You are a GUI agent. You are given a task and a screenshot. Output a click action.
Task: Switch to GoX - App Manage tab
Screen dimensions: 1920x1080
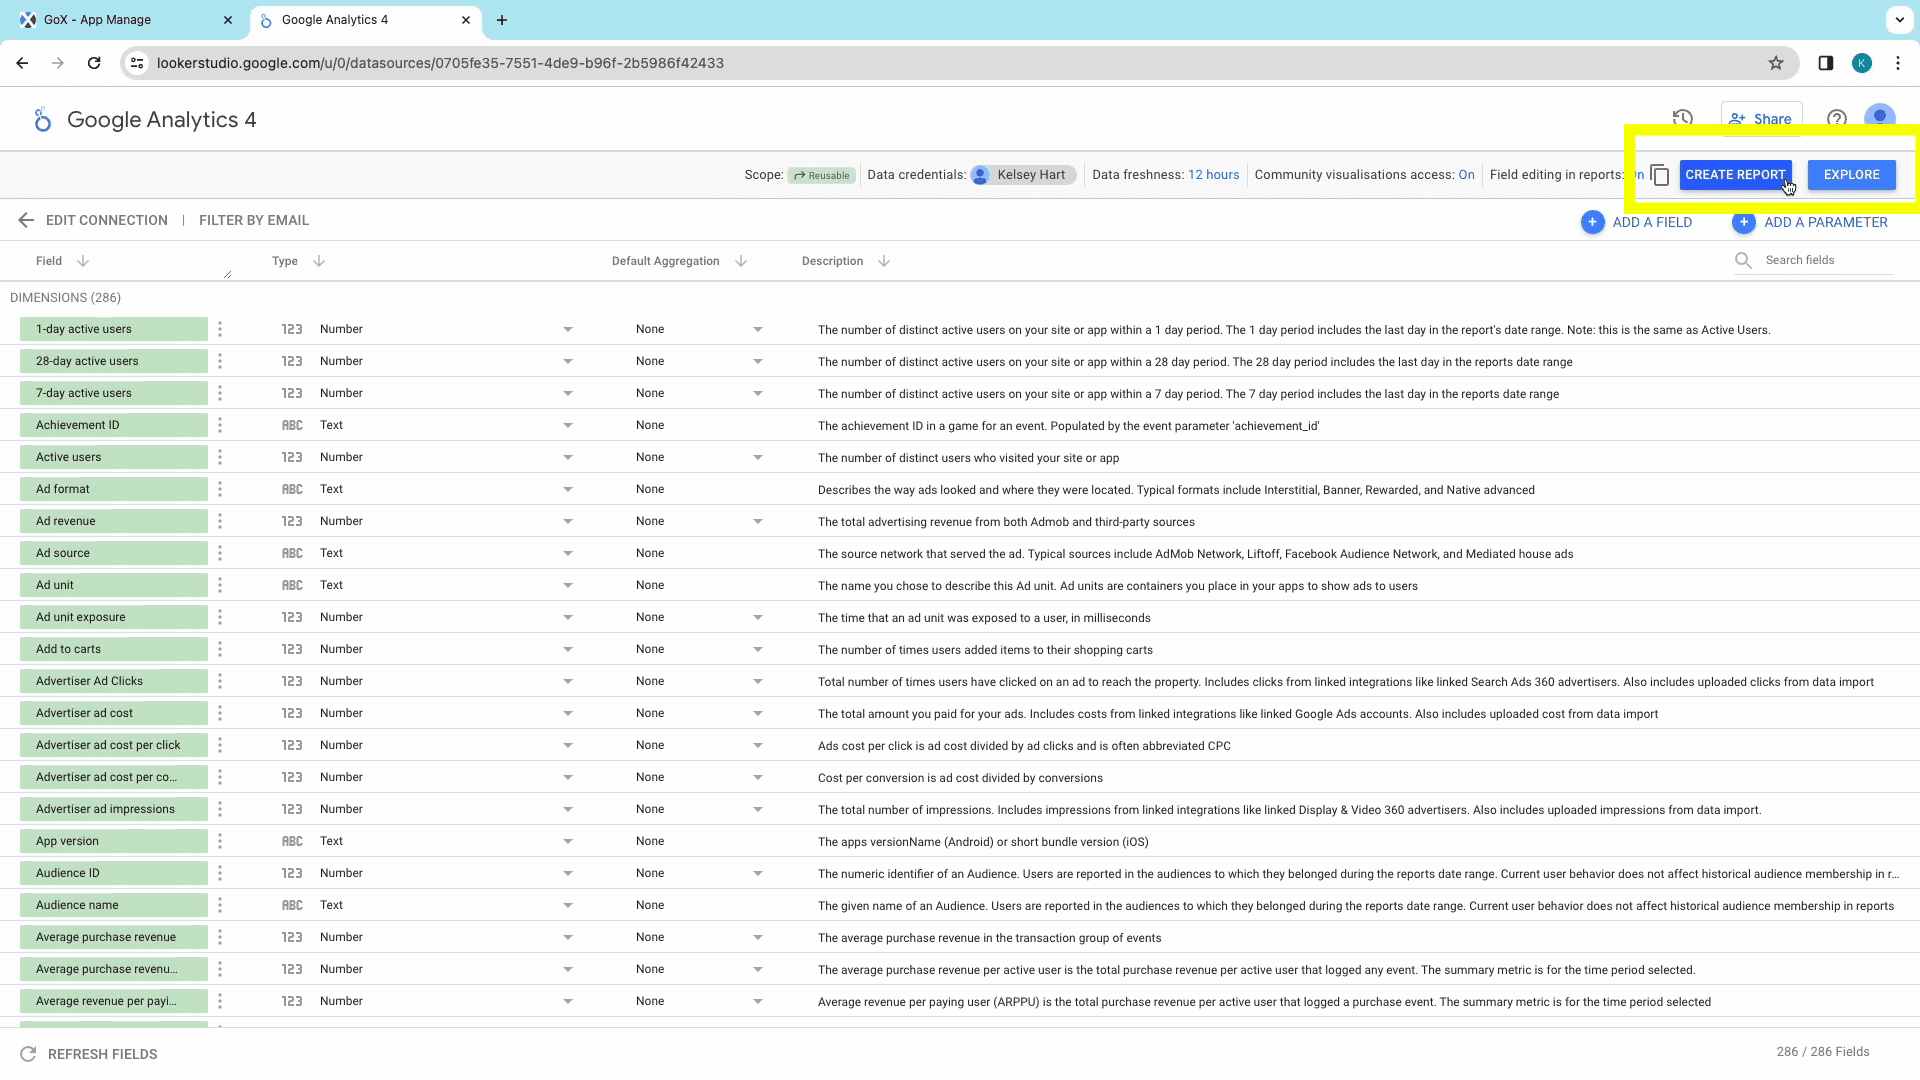pyautogui.click(x=124, y=20)
